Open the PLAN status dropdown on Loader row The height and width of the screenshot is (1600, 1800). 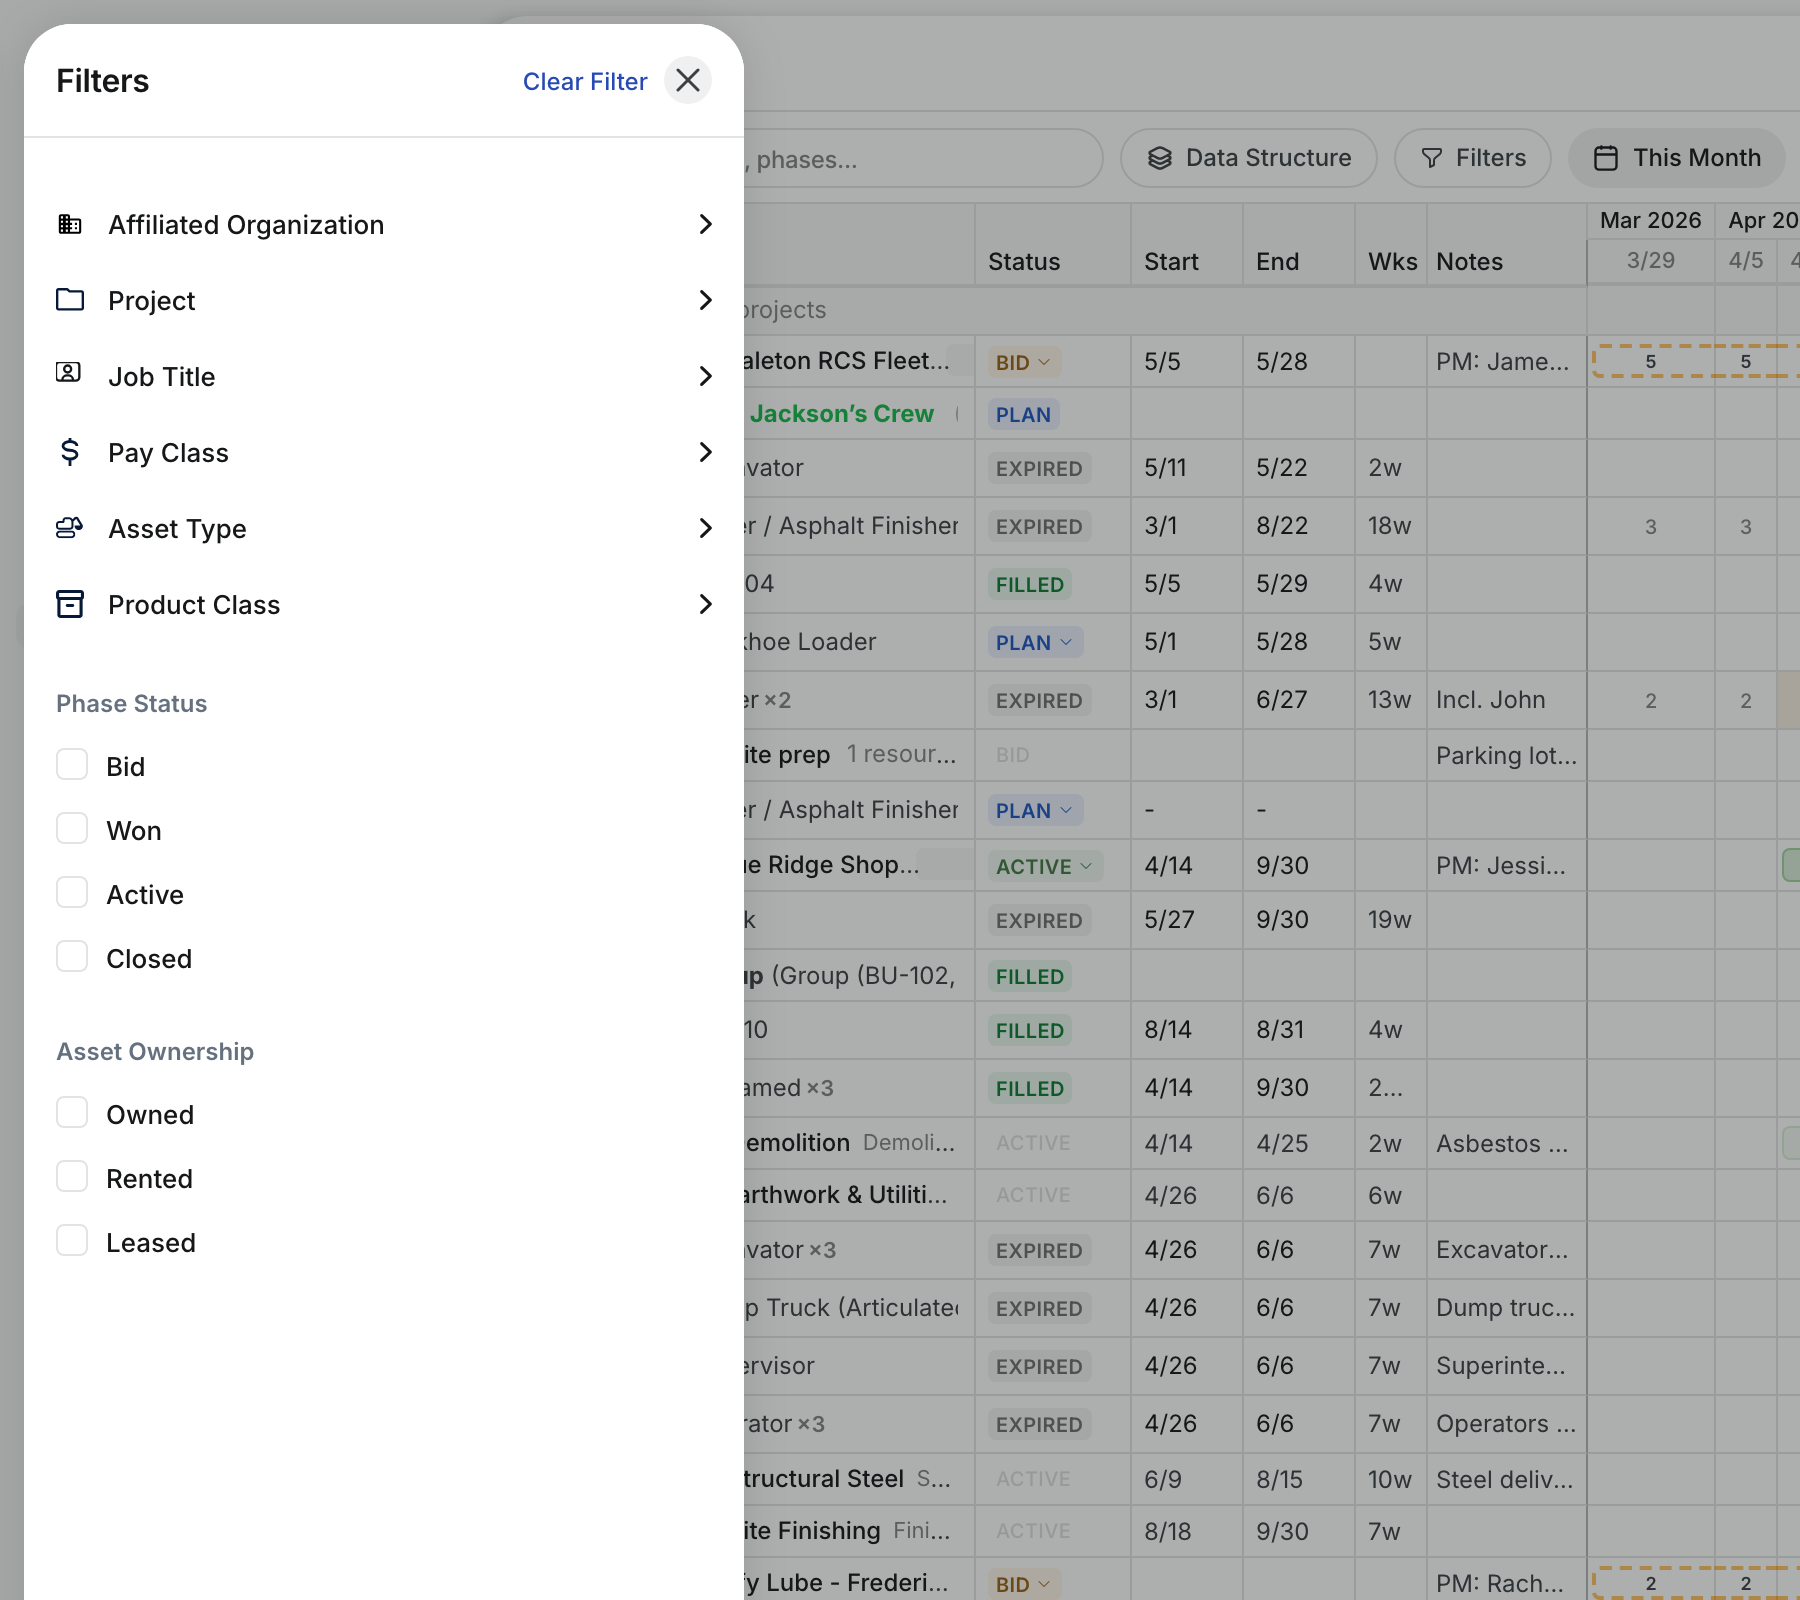pos(1035,642)
